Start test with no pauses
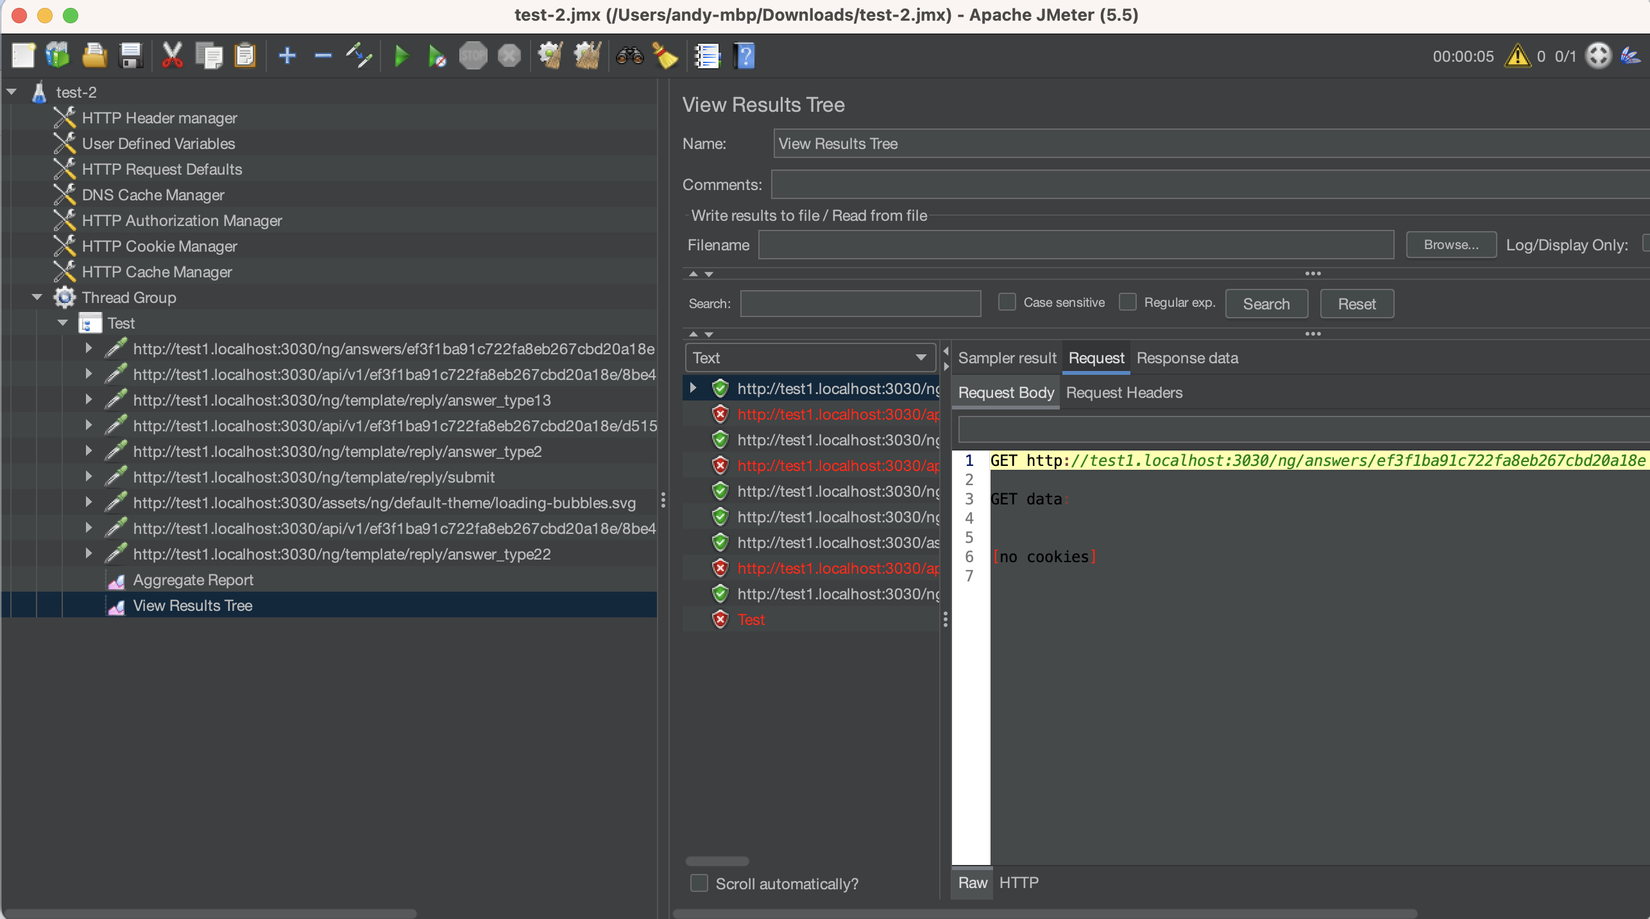This screenshot has height=919, width=1650. tap(437, 55)
